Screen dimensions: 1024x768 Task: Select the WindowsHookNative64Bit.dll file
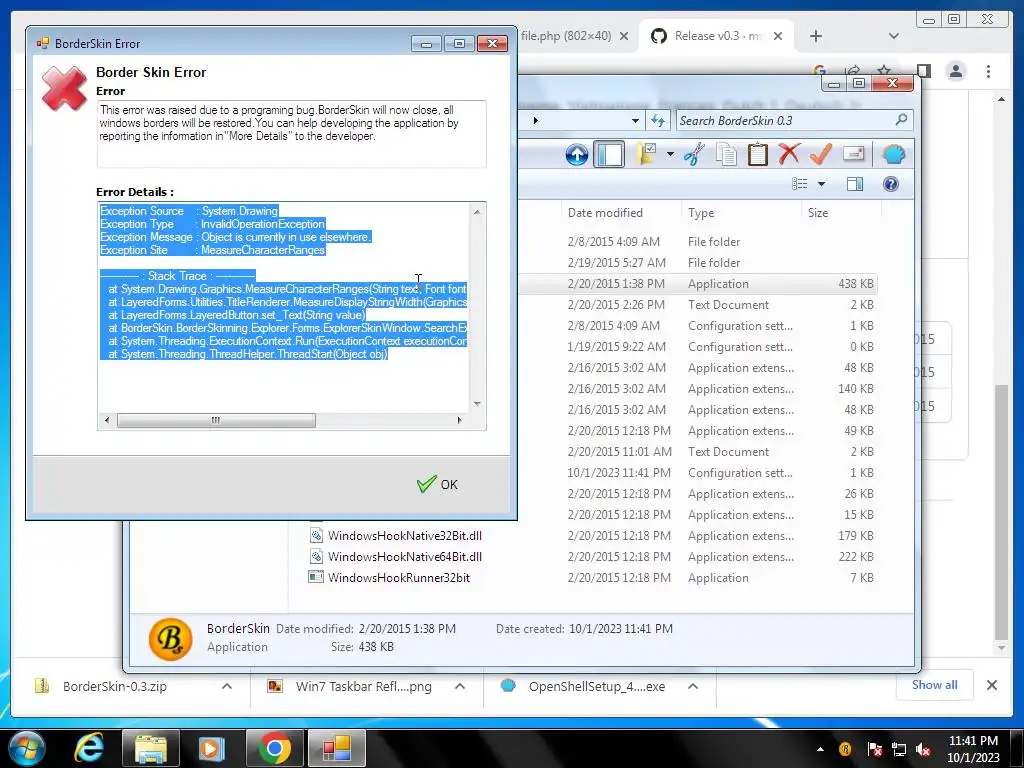coord(405,556)
